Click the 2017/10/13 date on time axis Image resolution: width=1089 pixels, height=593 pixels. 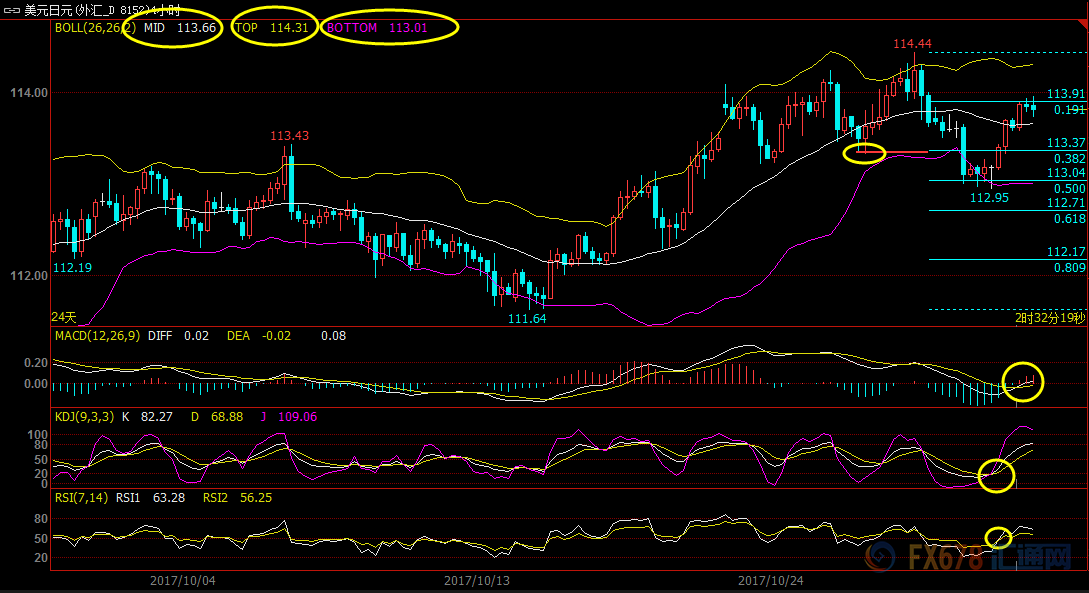click(476, 580)
